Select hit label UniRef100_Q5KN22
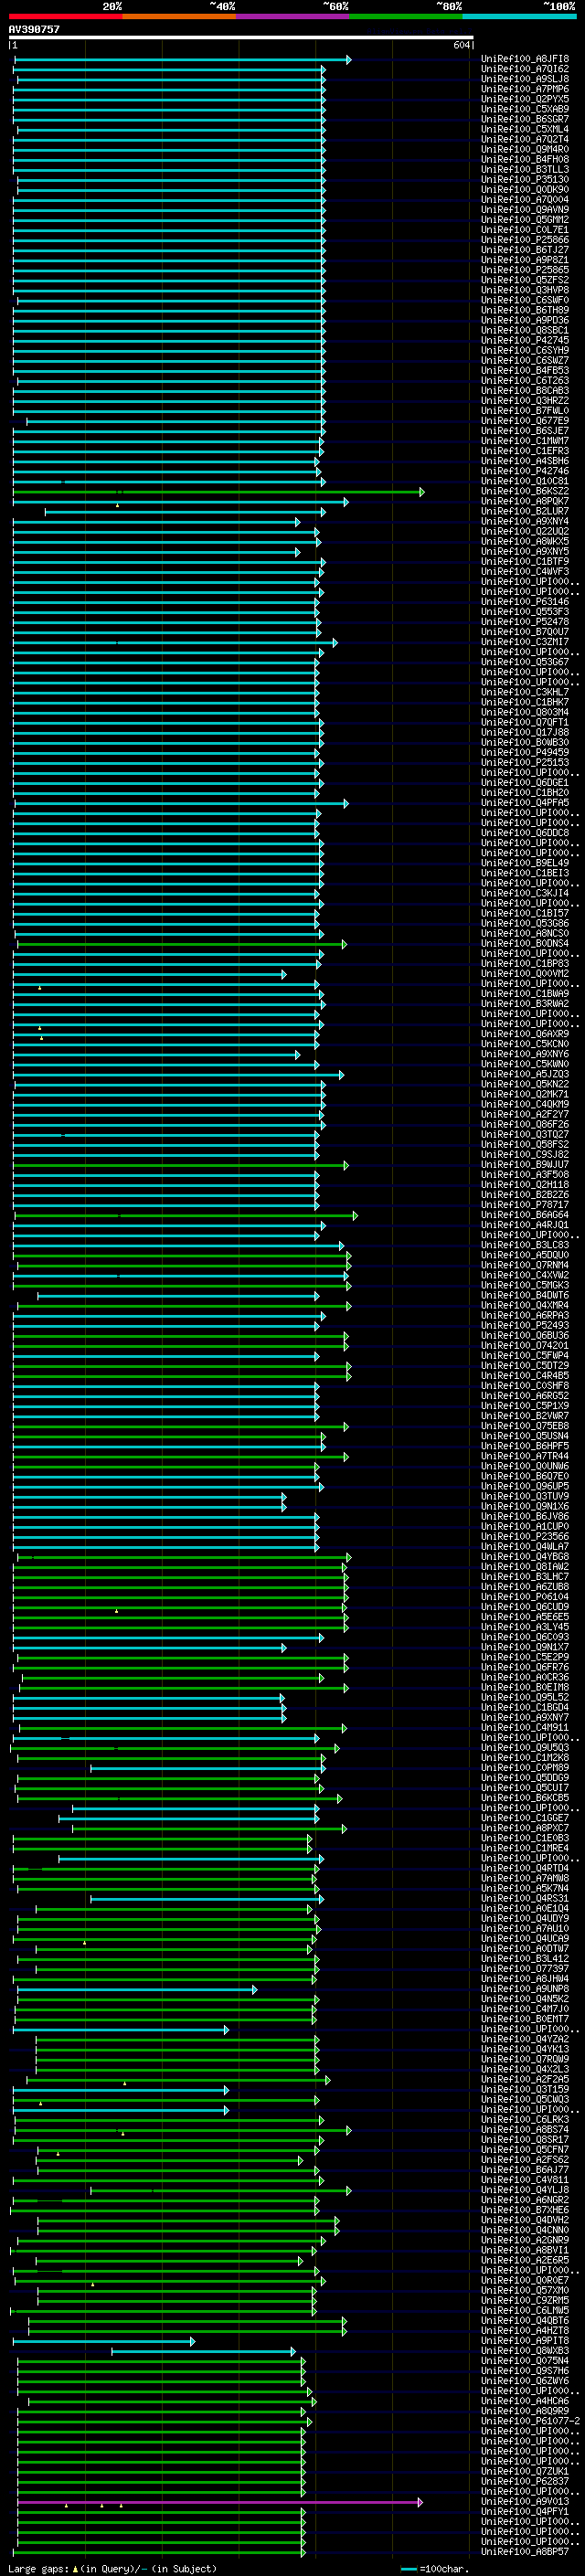Viewport: 585px width, 2576px height. pos(525,1084)
